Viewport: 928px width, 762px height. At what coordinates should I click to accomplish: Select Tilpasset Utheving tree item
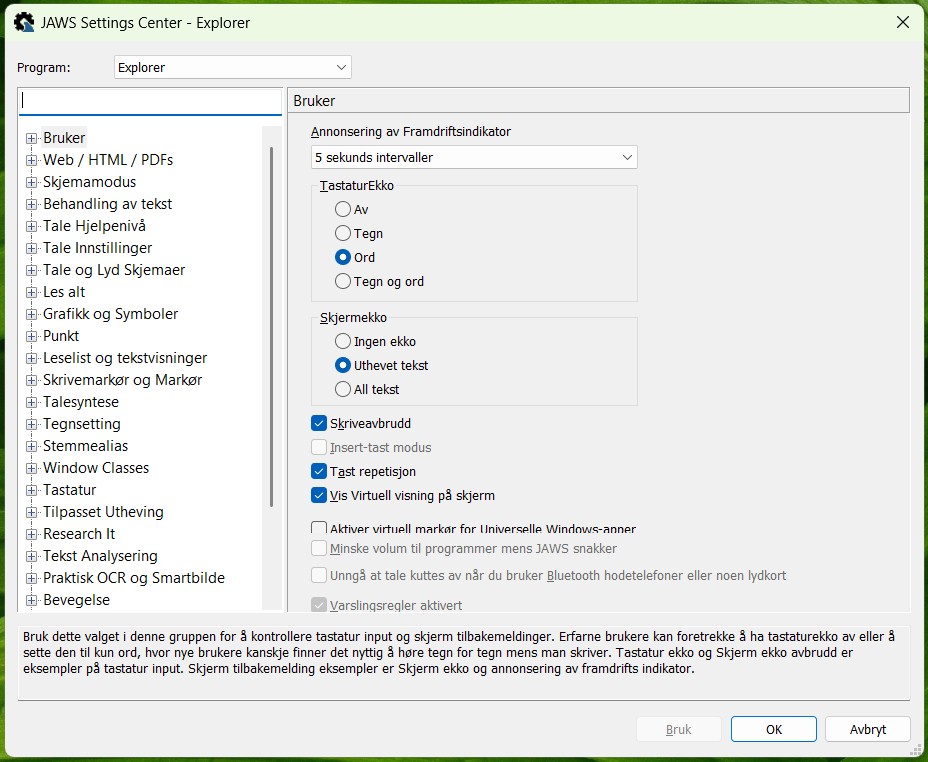click(x=103, y=512)
